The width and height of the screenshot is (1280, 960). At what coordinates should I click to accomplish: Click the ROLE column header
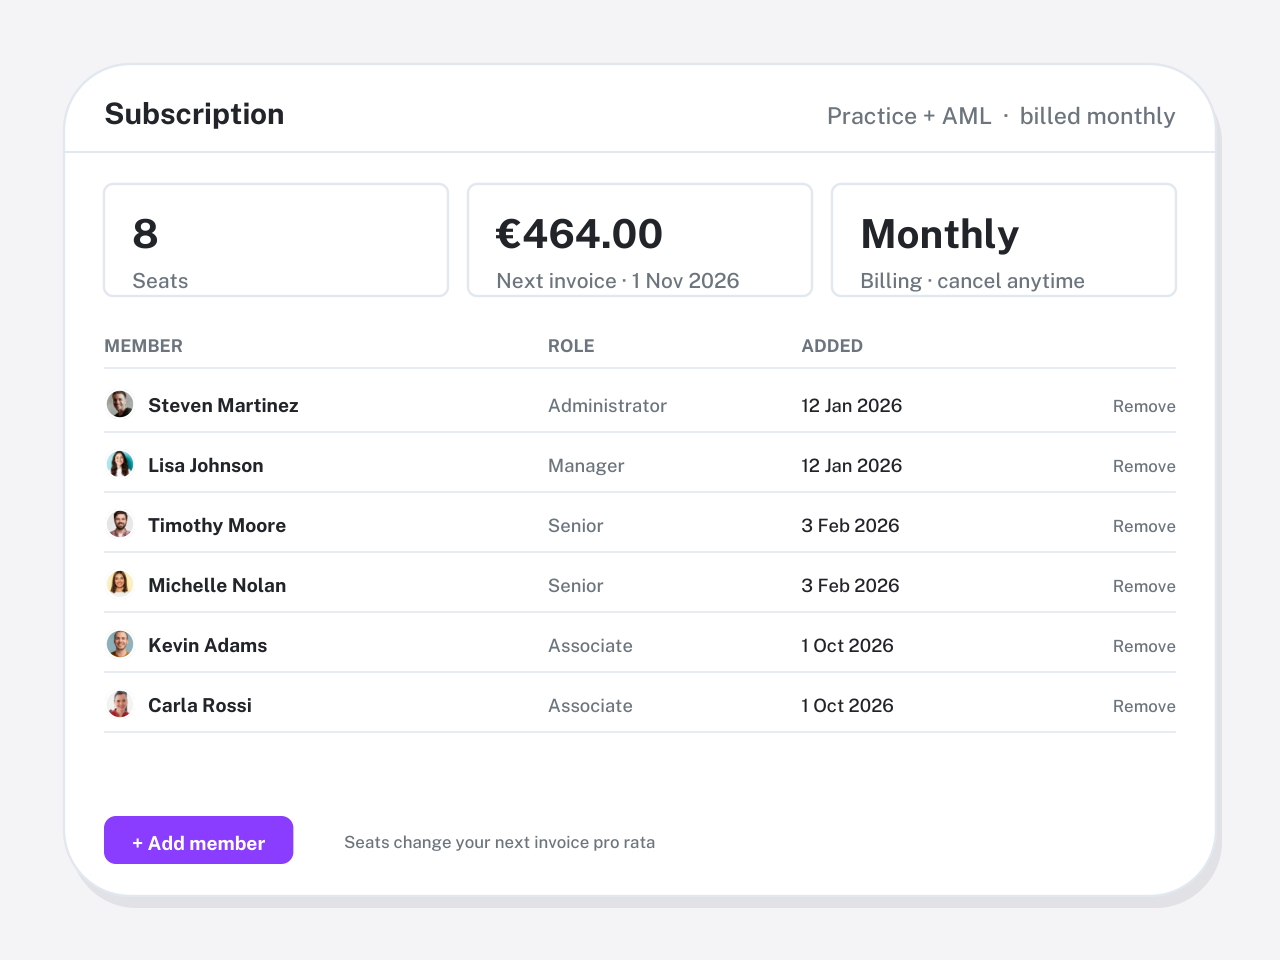[x=571, y=346]
